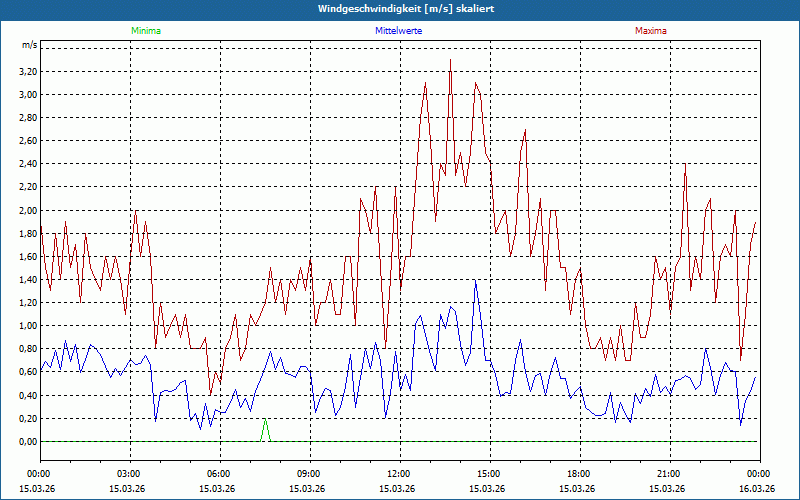
Task: Click the 0,60 y-axis value
Action: 28,372
